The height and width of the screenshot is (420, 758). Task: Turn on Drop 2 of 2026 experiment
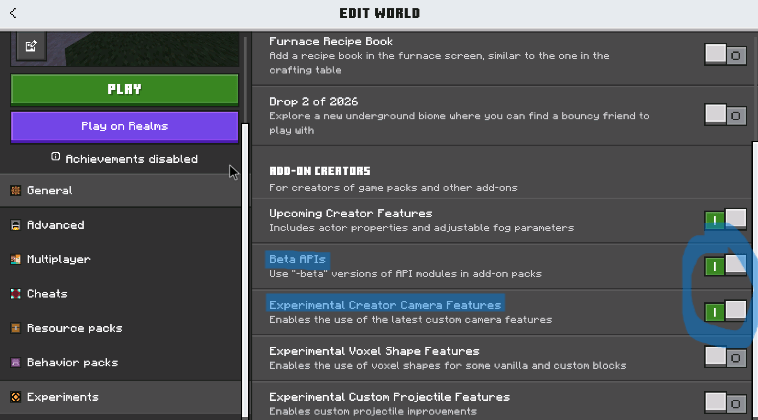(x=725, y=115)
